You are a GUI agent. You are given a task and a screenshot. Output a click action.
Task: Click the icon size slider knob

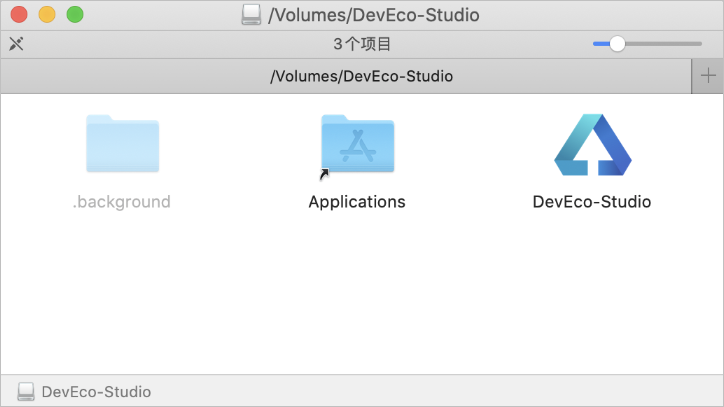617,44
